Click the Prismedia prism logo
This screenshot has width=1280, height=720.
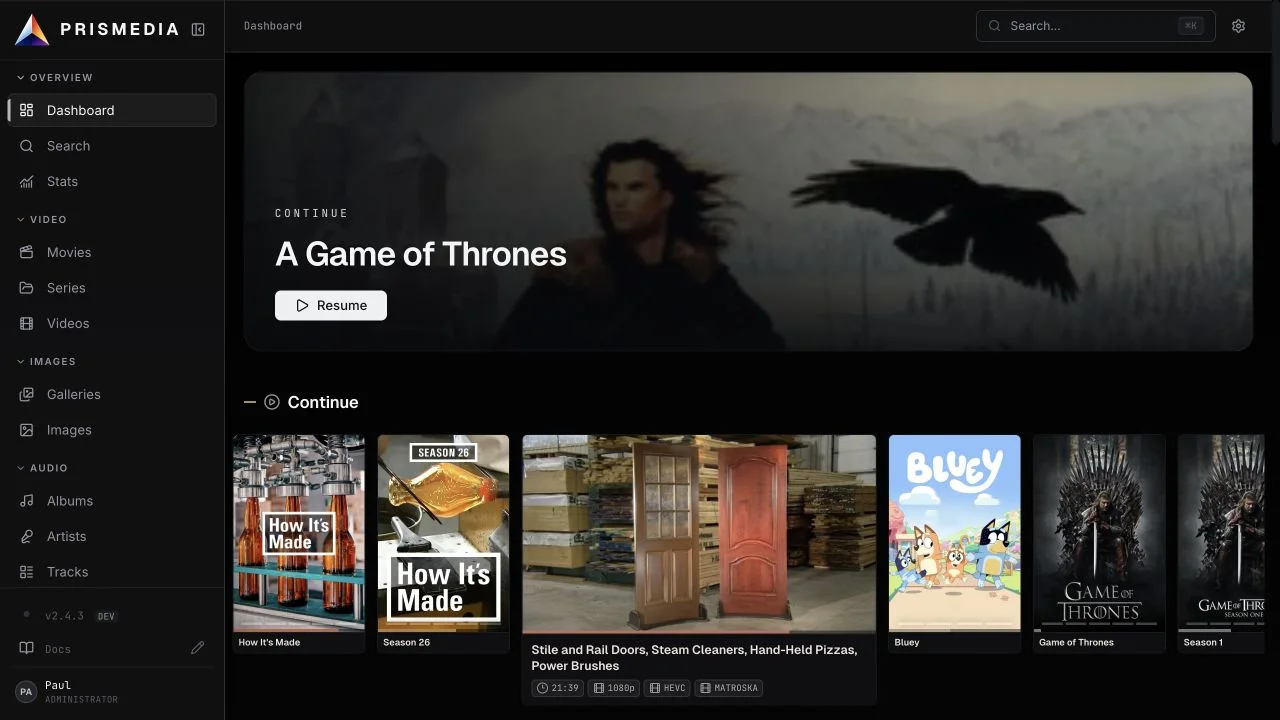(32, 30)
